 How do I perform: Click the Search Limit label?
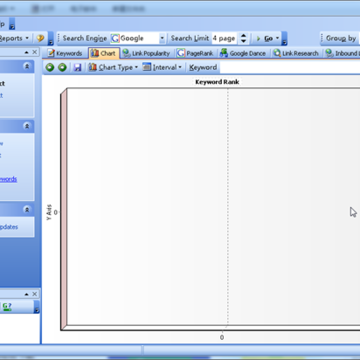pos(190,38)
